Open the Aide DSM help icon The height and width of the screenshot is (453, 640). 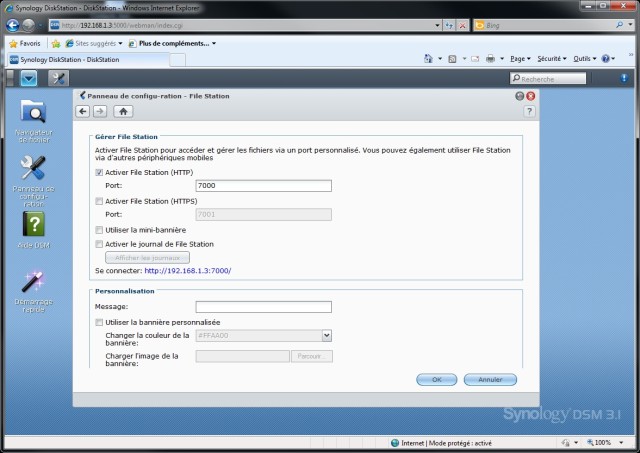click(33, 230)
